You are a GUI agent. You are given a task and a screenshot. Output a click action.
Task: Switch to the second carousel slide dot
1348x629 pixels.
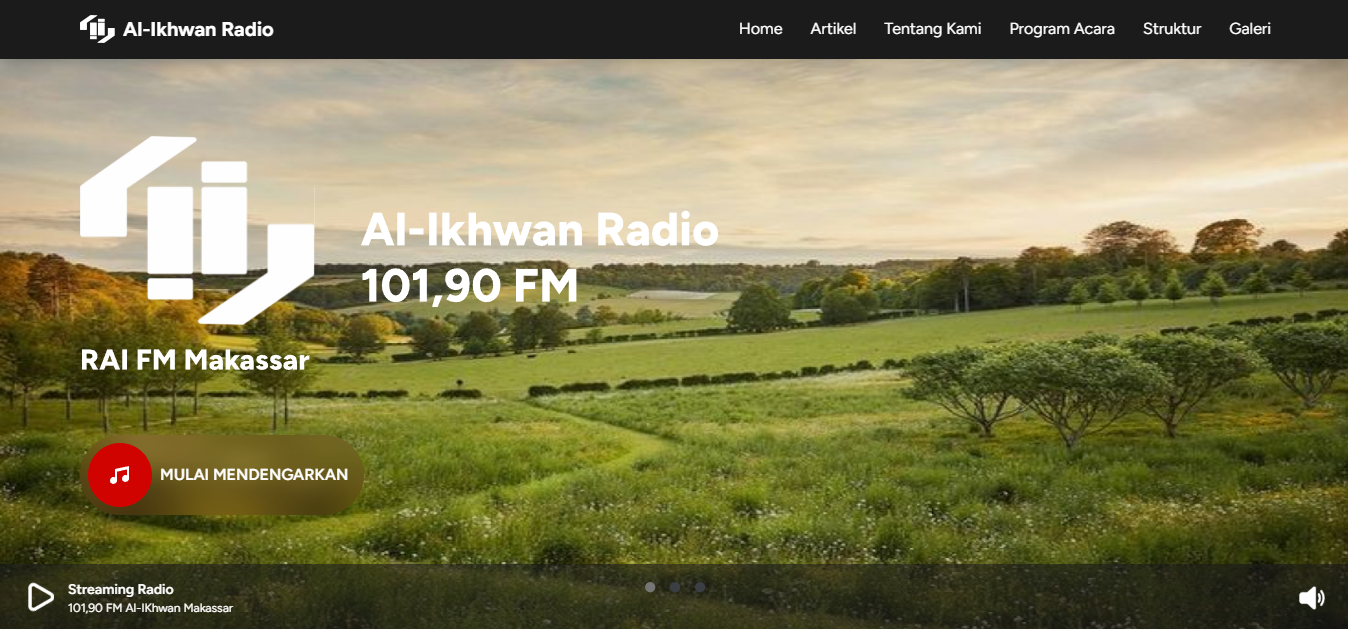(675, 587)
